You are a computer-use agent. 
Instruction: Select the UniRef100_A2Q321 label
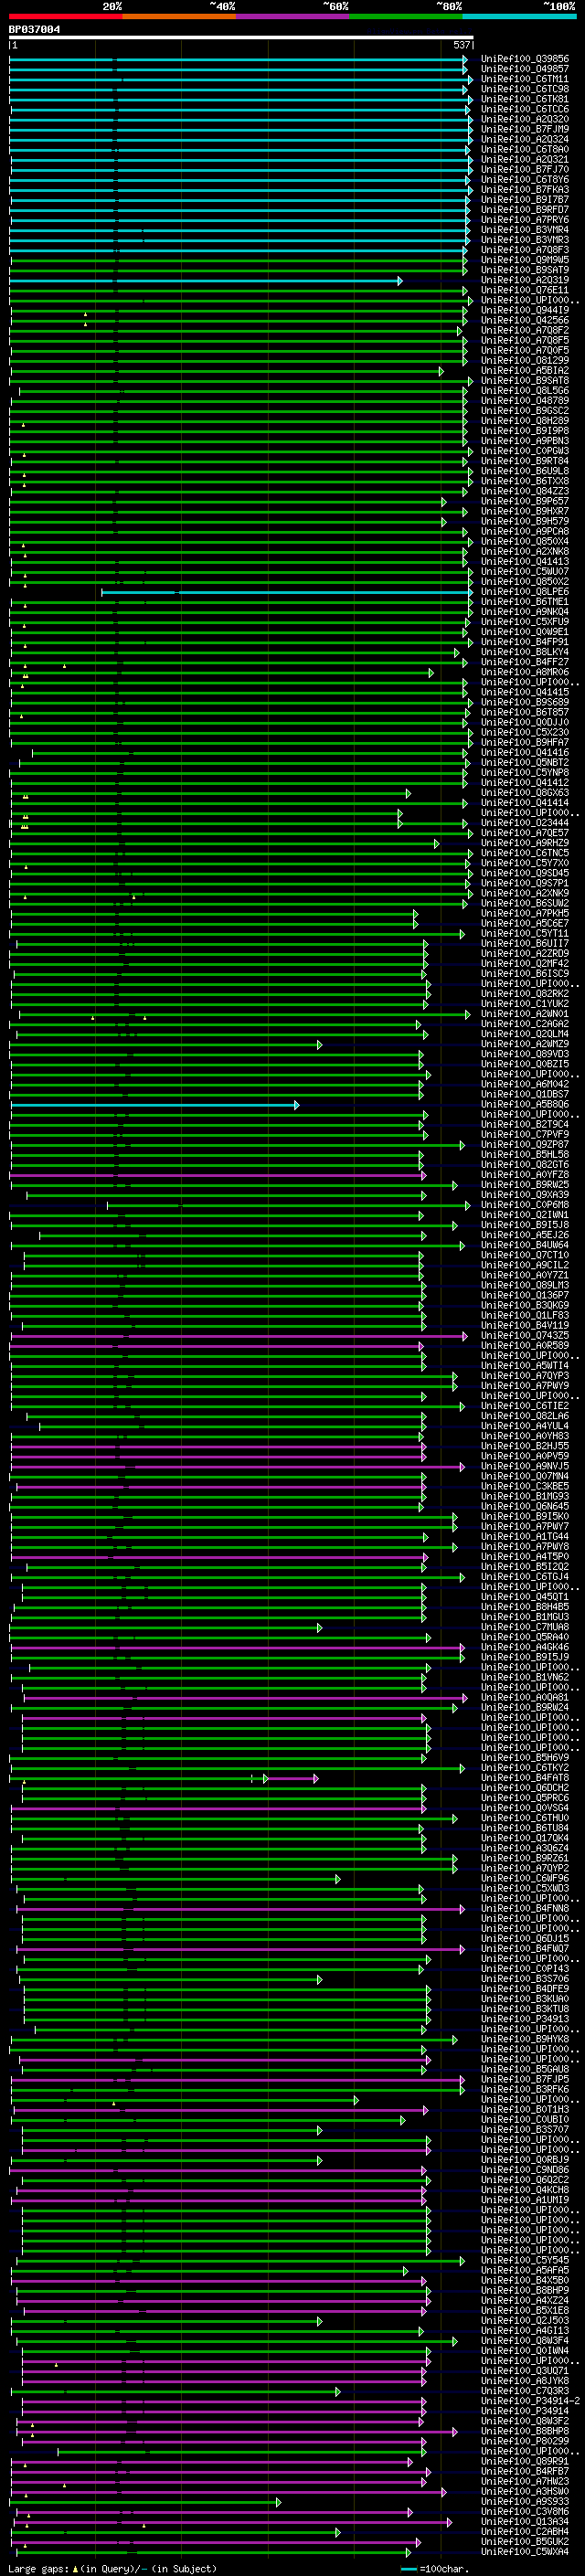pos(524,159)
